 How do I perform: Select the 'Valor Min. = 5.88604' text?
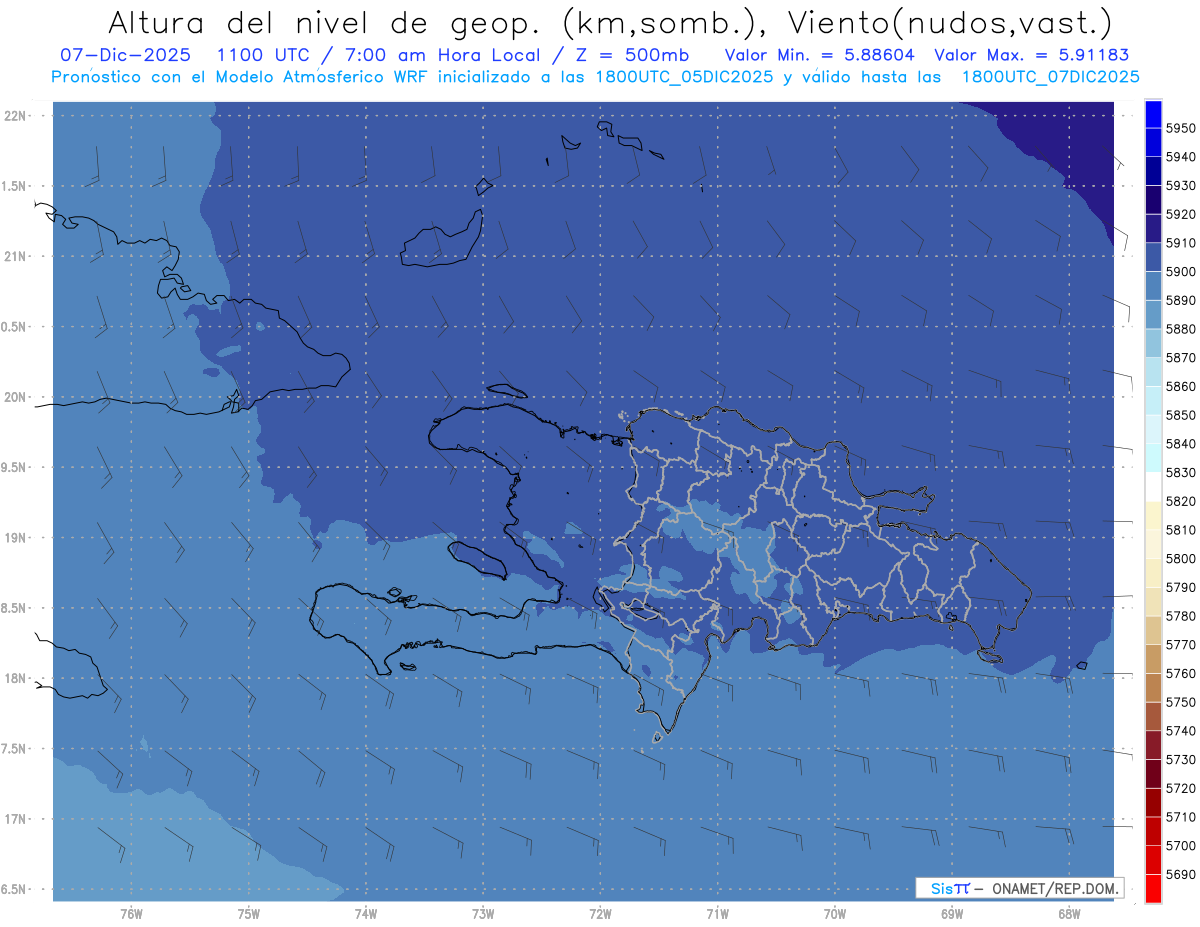point(819,56)
